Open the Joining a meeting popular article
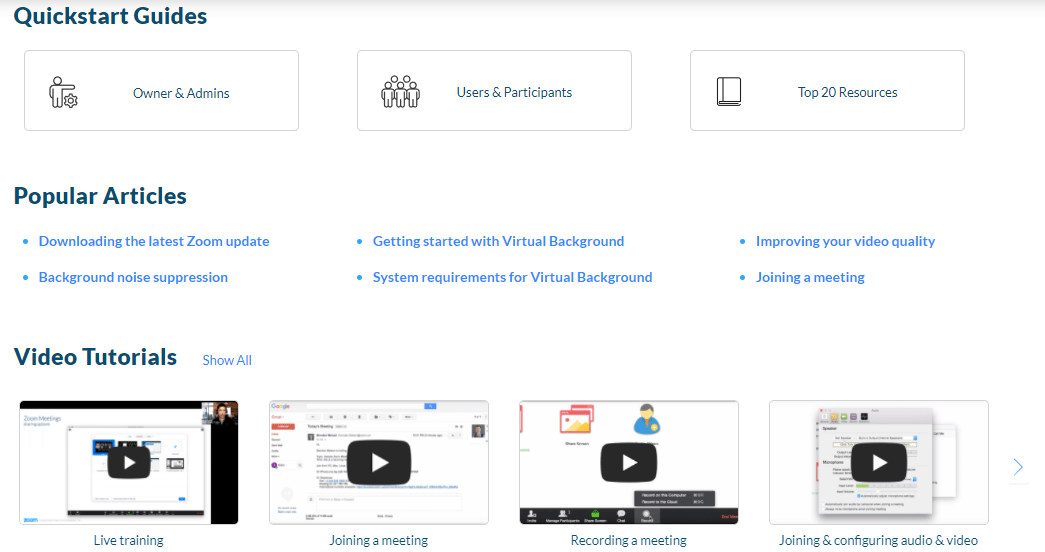The height and width of the screenshot is (552, 1045). coord(810,277)
